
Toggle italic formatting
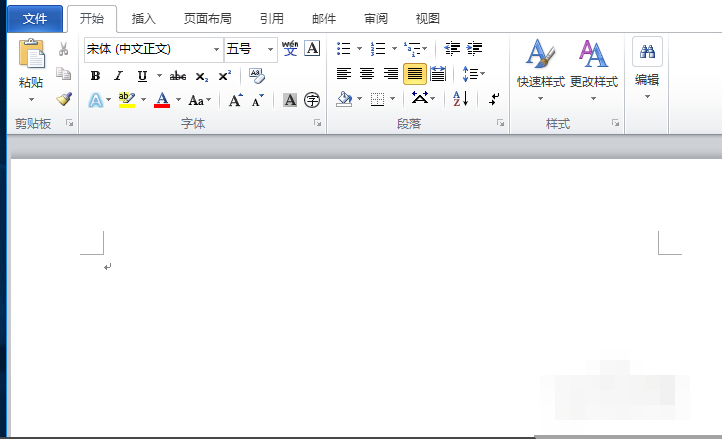click(118, 76)
